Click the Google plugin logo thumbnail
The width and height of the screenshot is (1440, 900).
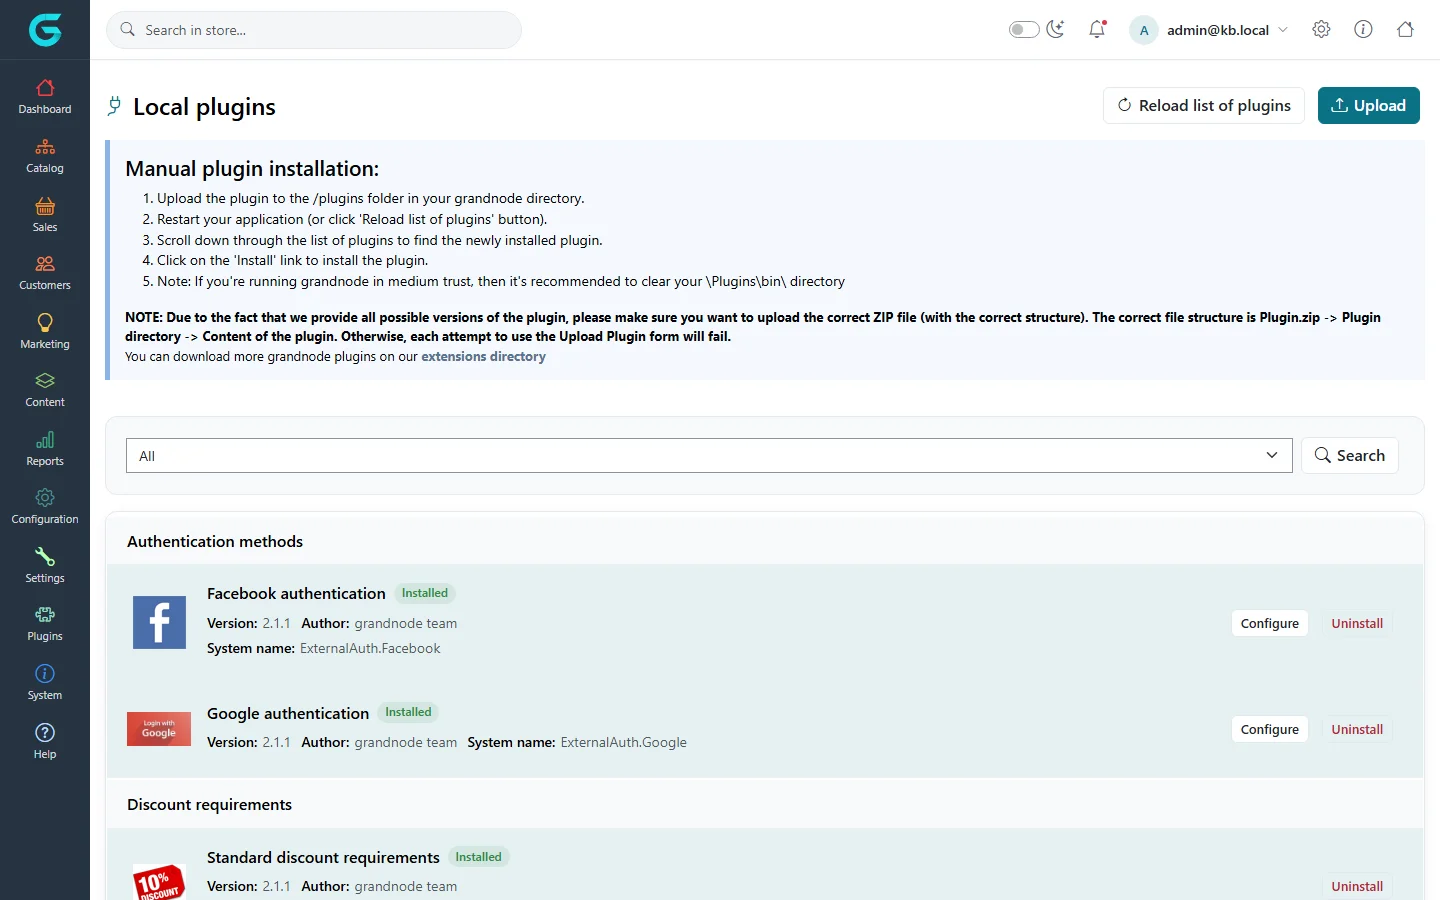[x=159, y=729]
